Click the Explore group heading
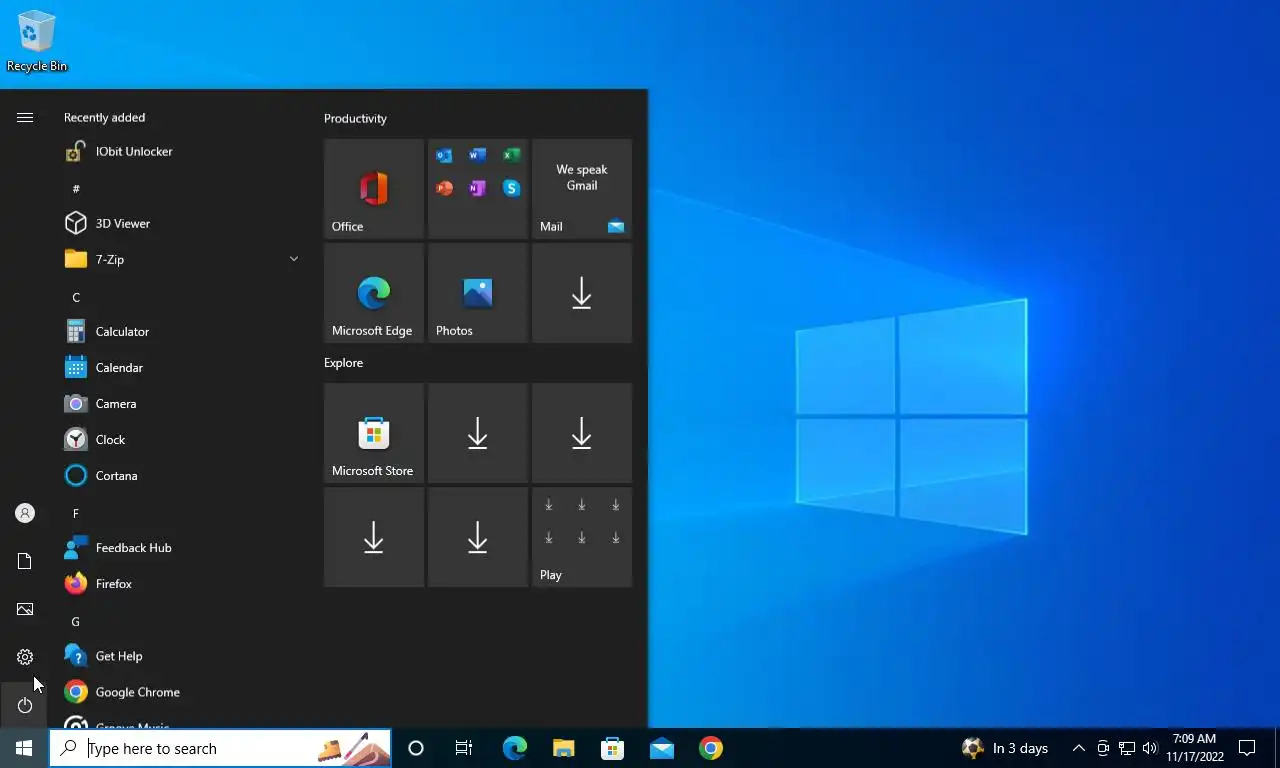The height and width of the screenshot is (768, 1280). click(343, 362)
